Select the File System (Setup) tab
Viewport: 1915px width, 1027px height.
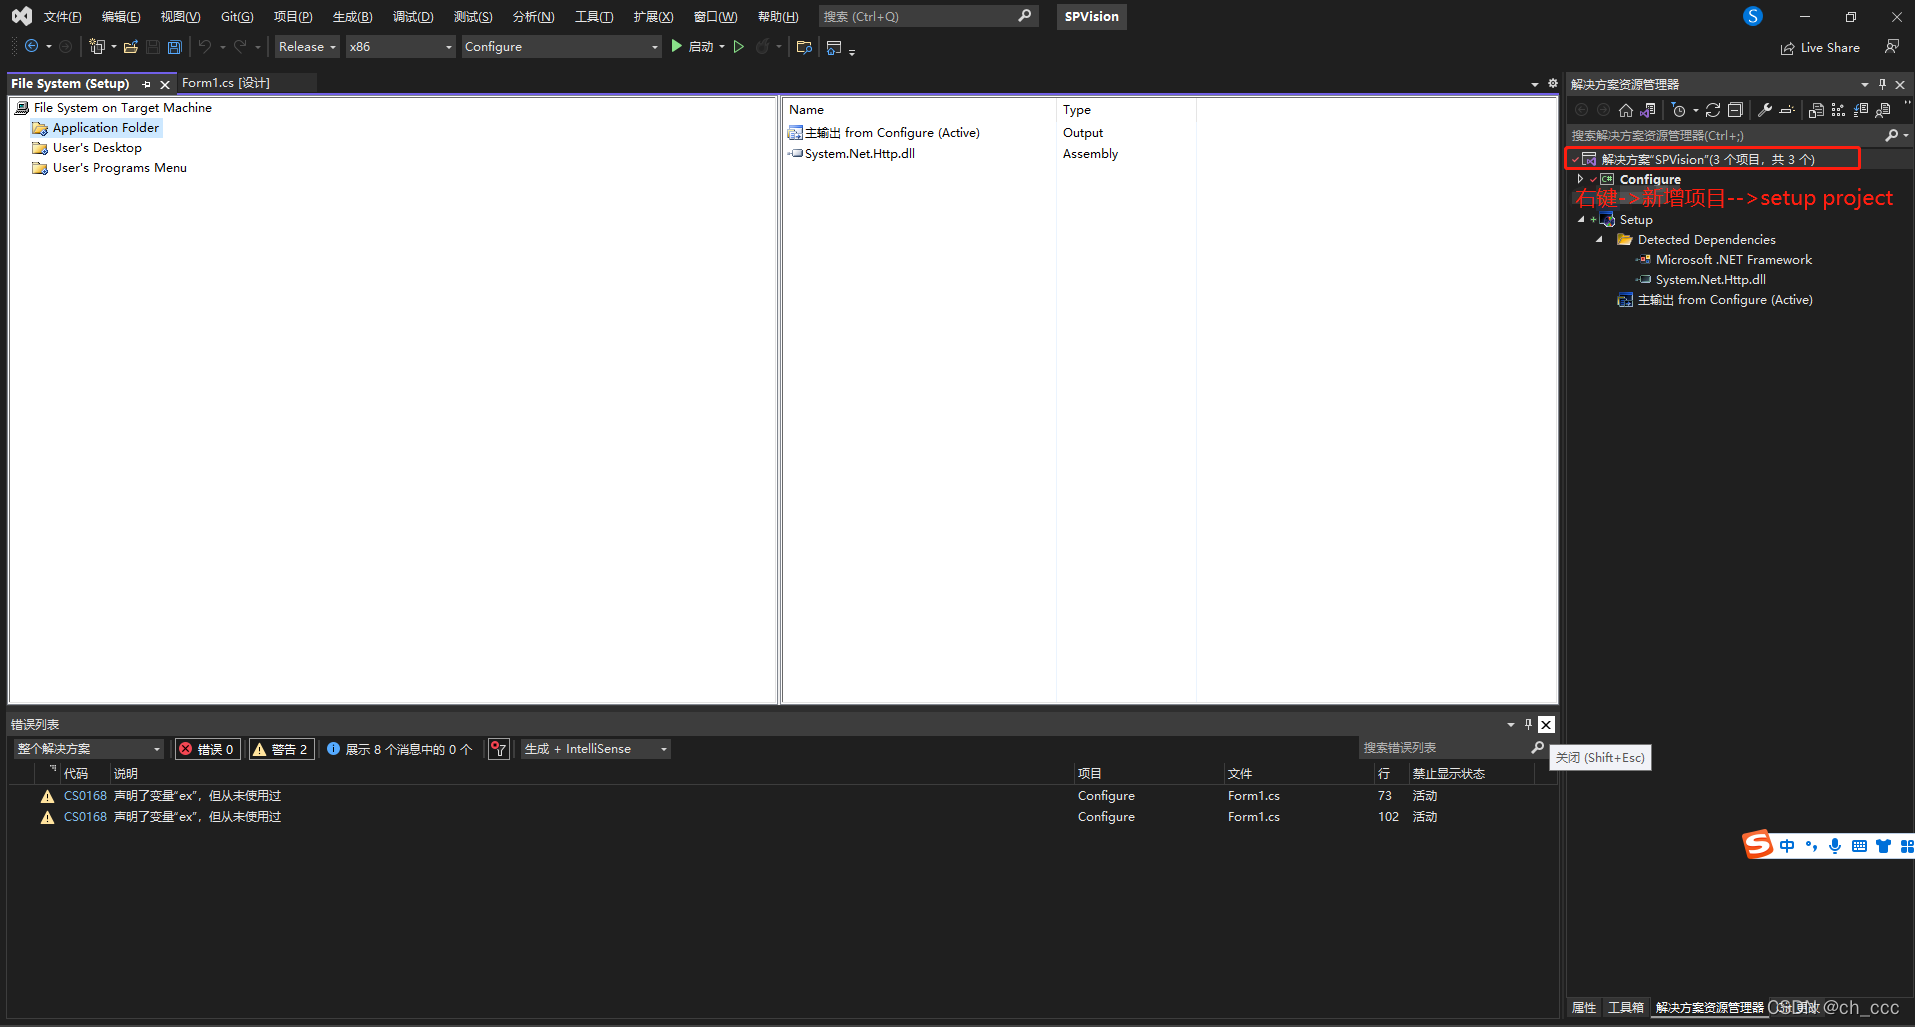[x=70, y=83]
